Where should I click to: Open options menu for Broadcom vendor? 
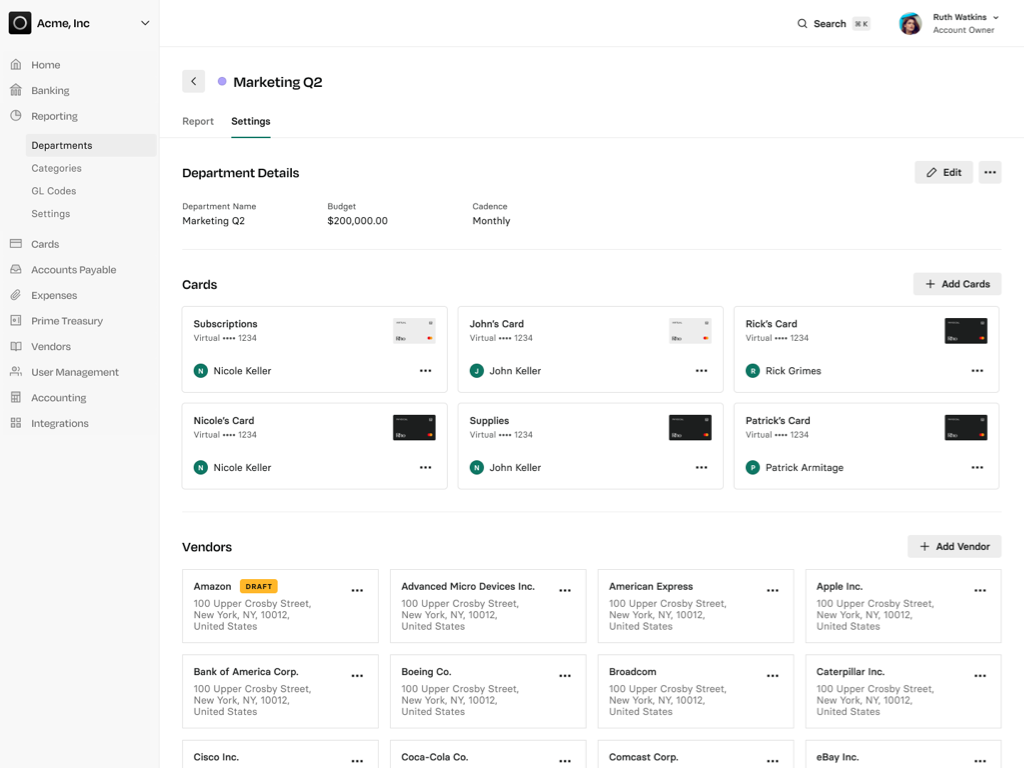pyautogui.click(x=773, y=676)
